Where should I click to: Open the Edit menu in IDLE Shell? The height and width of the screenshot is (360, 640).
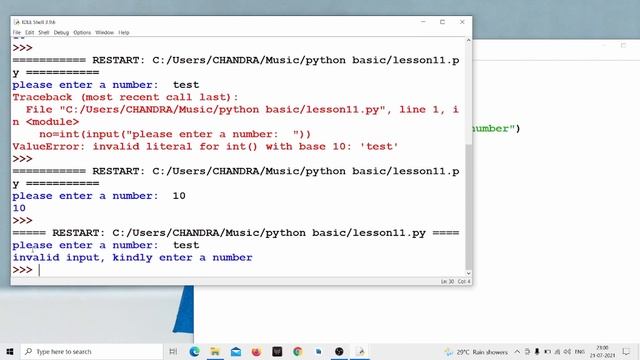[29, 32]
